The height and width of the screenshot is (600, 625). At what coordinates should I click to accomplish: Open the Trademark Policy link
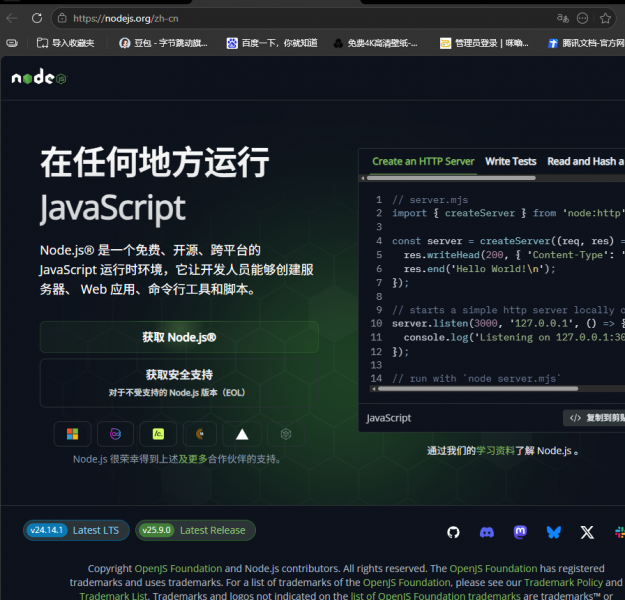click(563, 582)
